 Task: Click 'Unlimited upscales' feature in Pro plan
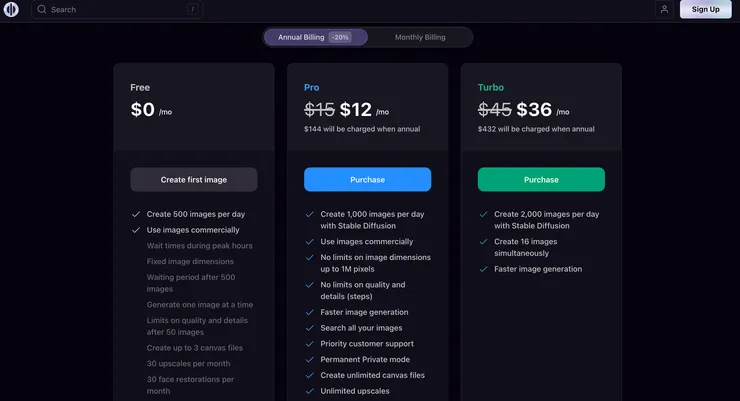coord(355,391)
